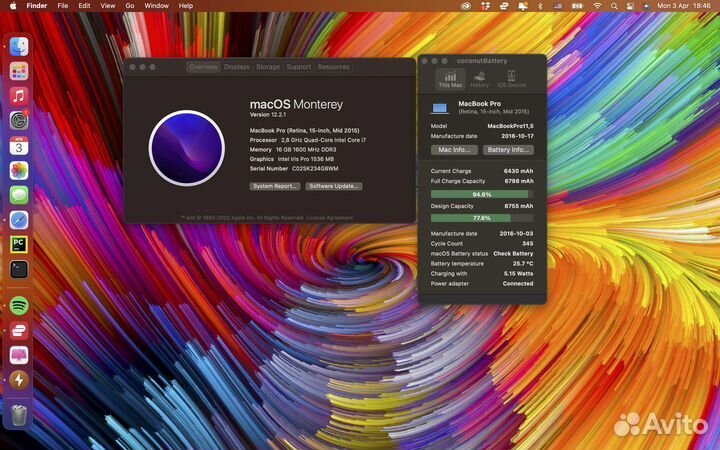Switch to History tab in coconutBattery
Viewport: 720px width, 450px height.
pyautogui.click(x=479, y=79)
